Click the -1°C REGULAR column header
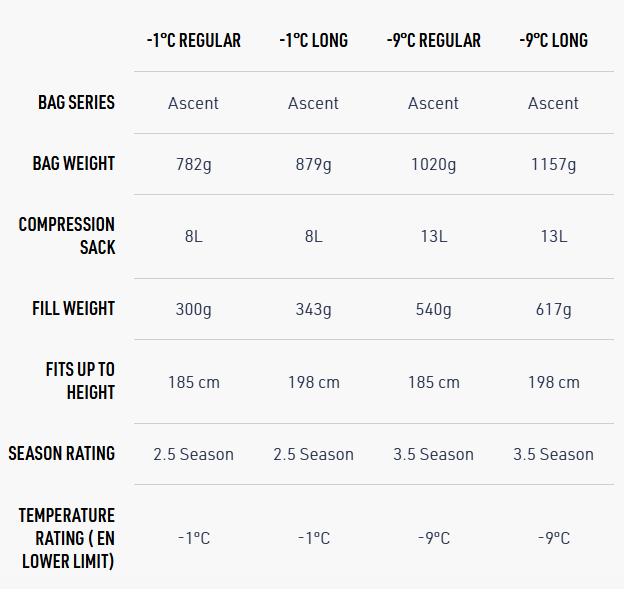Viewport: 624px width, 589px height. pyautogui.click(x=193, y=41)
